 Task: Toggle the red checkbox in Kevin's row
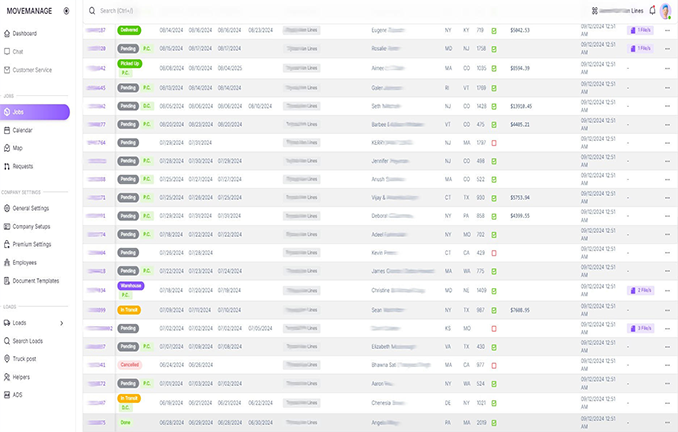(494, 252)
